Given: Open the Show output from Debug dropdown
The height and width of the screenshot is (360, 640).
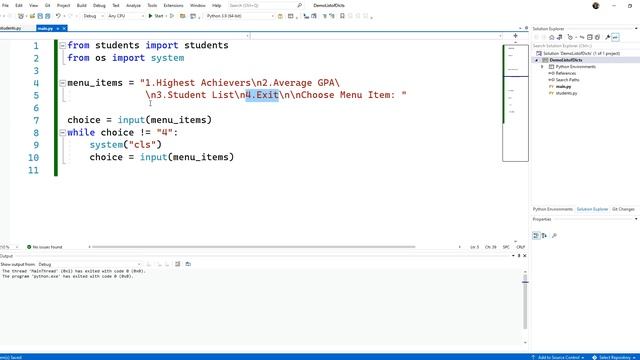Looking at the screenshot, I should (x=89, y=264).
